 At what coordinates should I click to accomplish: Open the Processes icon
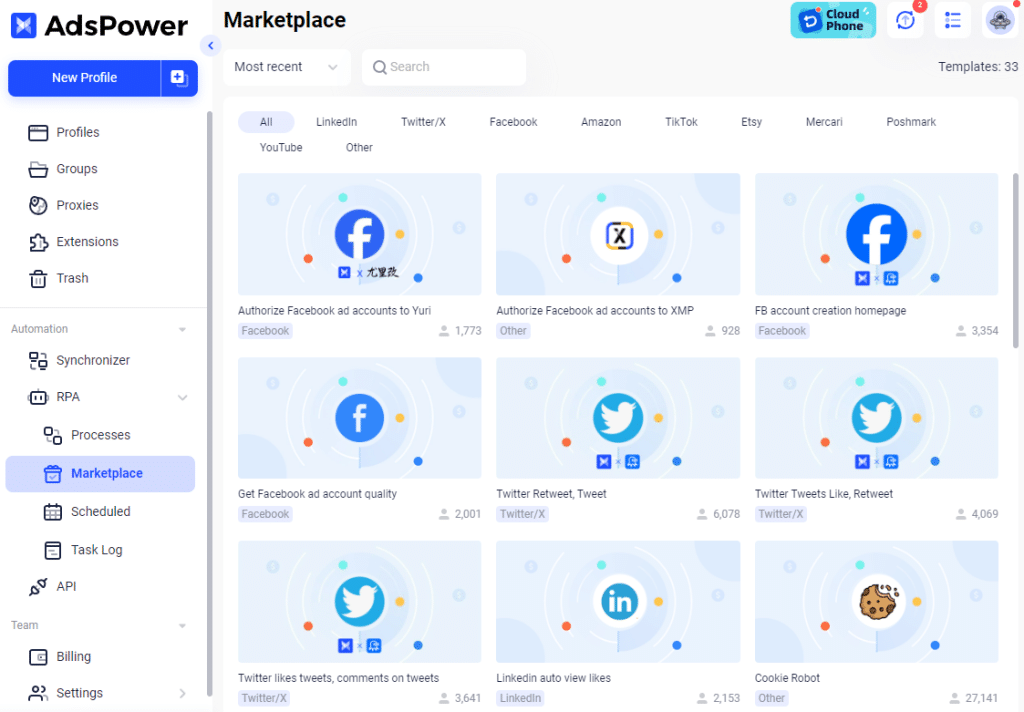tap(52, 435)
